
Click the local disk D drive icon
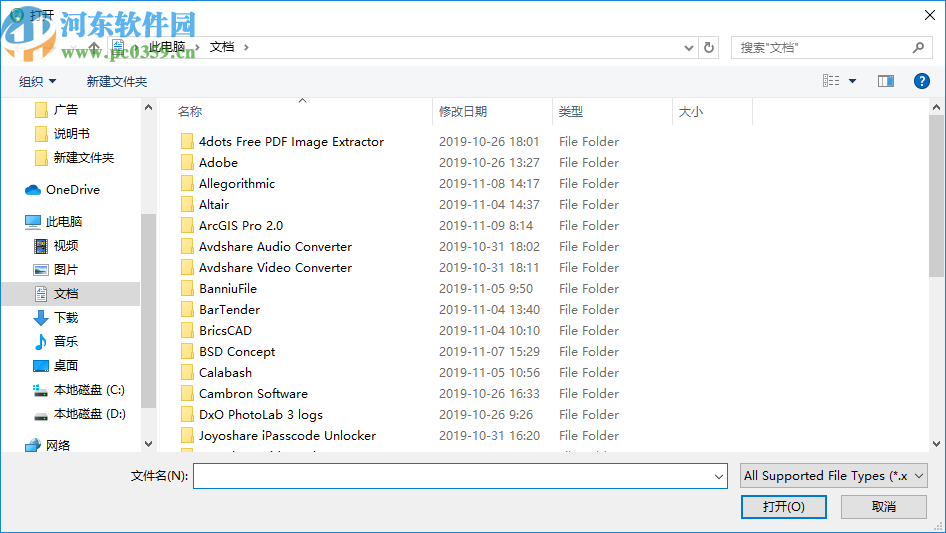coord(40,415)
